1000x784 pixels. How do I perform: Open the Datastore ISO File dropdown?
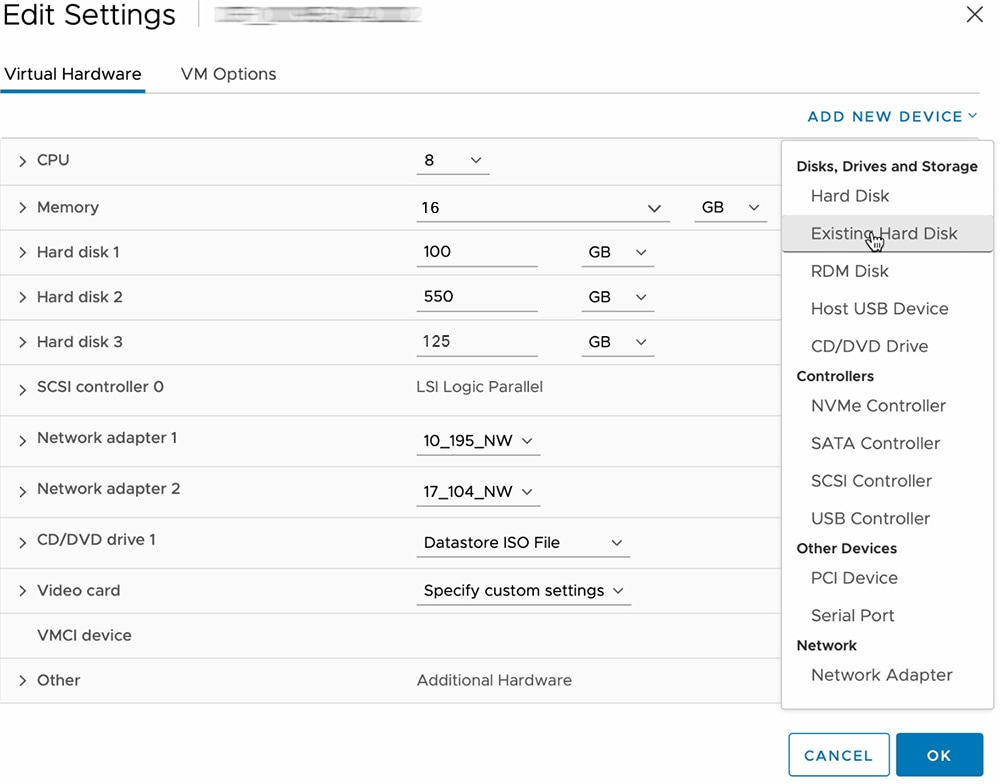[x=522, y=543]
